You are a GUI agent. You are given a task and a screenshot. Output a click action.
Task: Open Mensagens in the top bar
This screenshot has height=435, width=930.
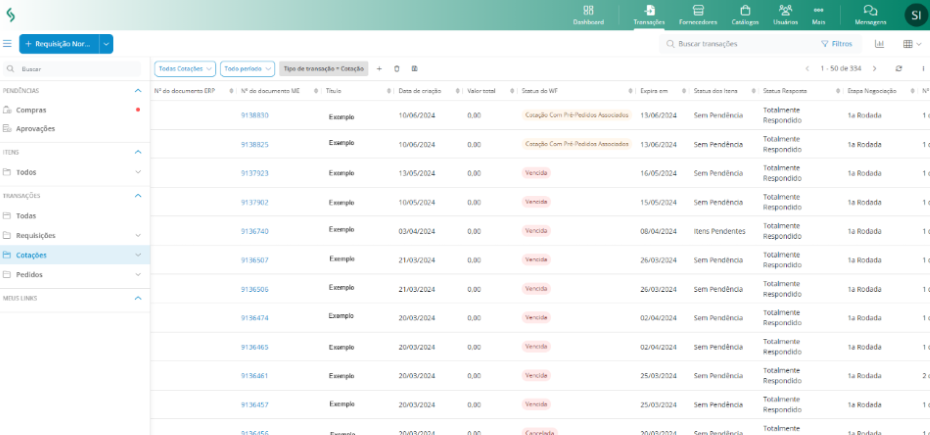(x=870, y=14)
